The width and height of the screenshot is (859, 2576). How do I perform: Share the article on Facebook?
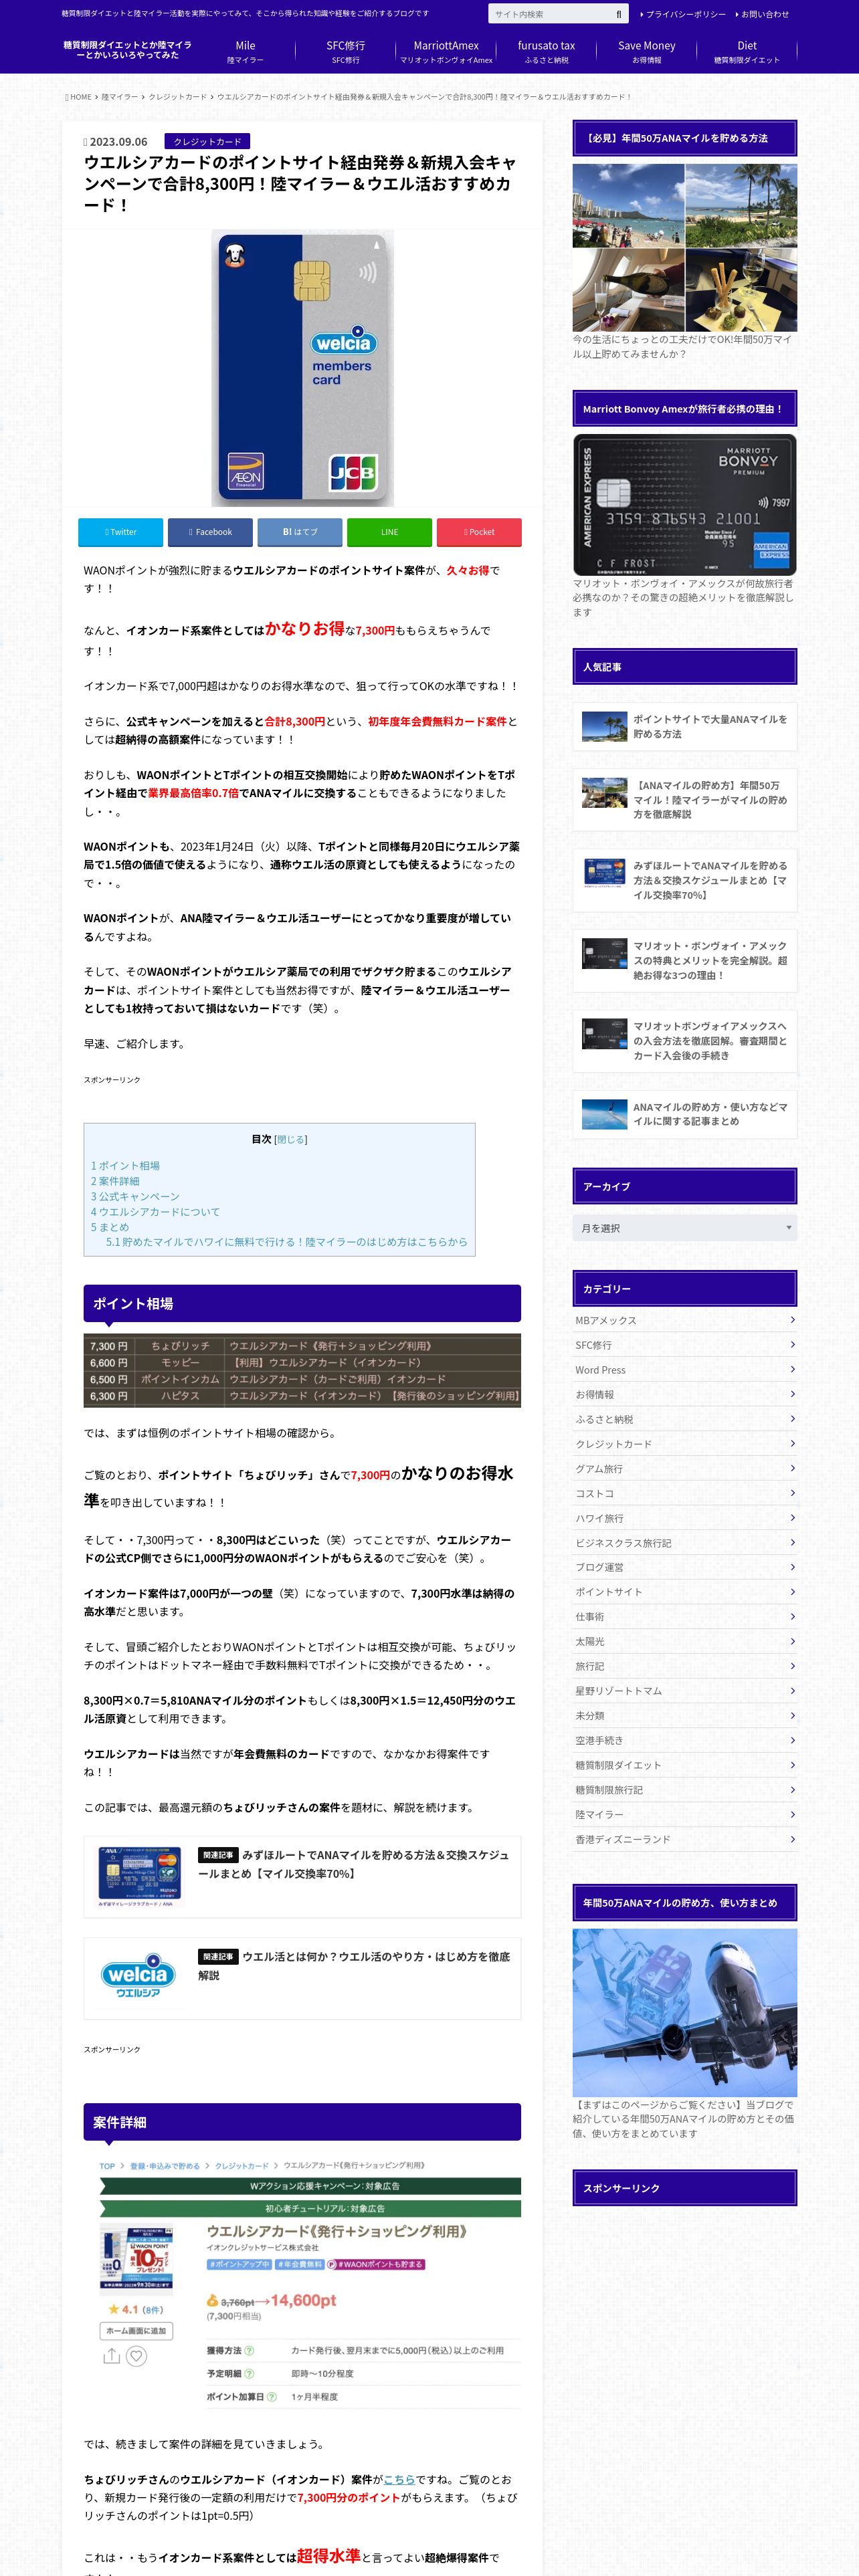(x=210, y=532)
